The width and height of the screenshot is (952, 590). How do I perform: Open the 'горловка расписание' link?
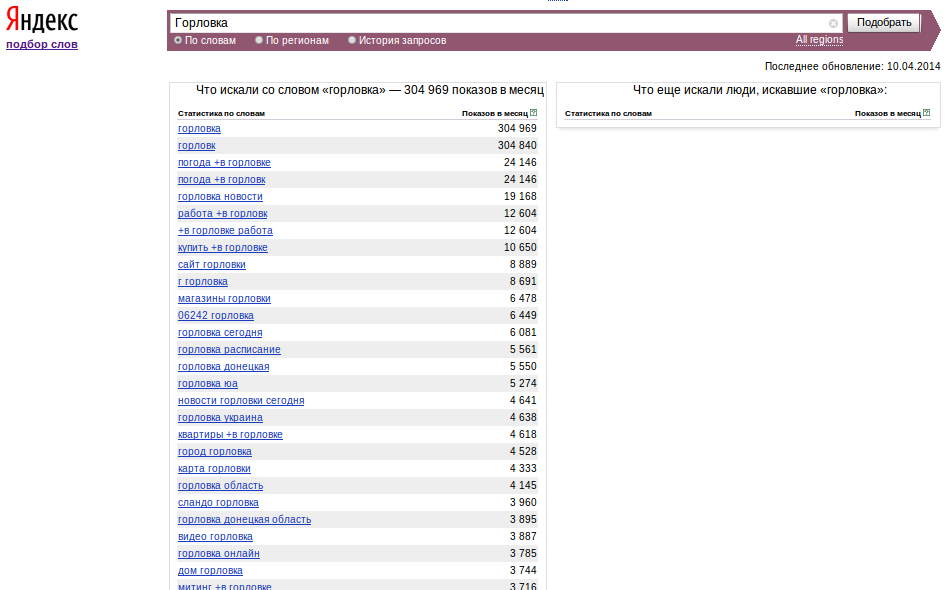229,350
